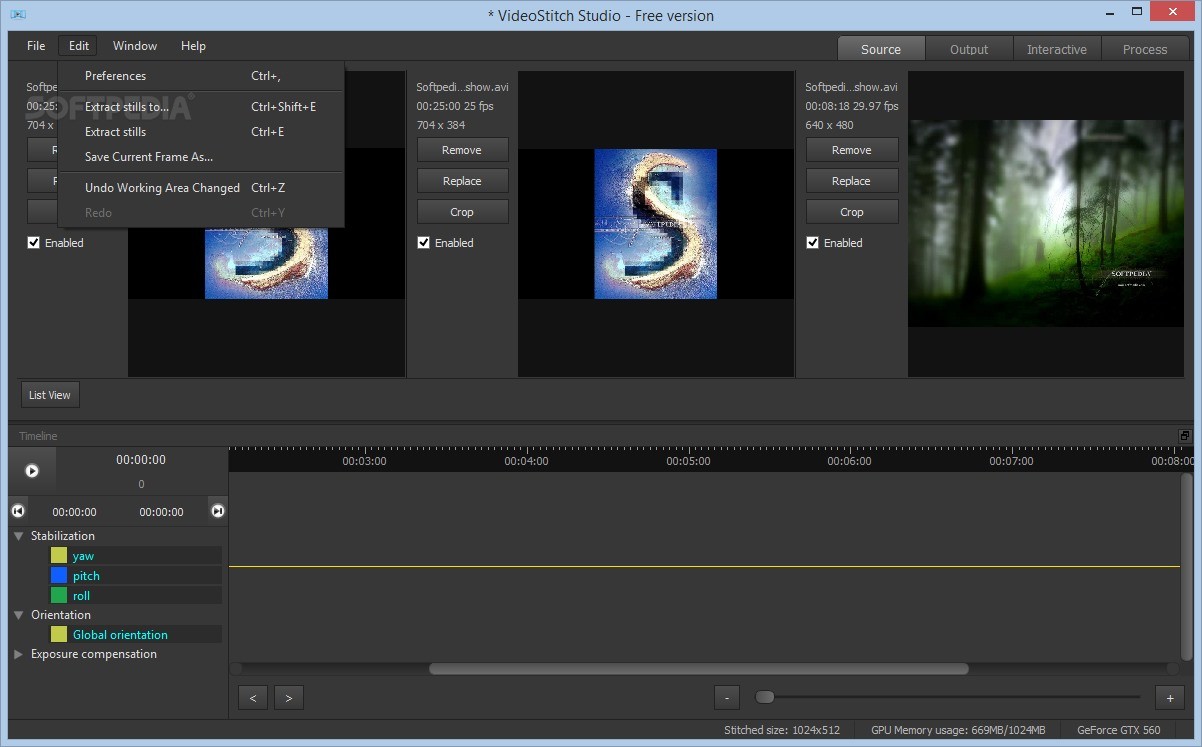Click the GPU Memory usage status text
The width and height of the screenshot is (1202, 747).
pyautogui.click(x=958, y=730)
